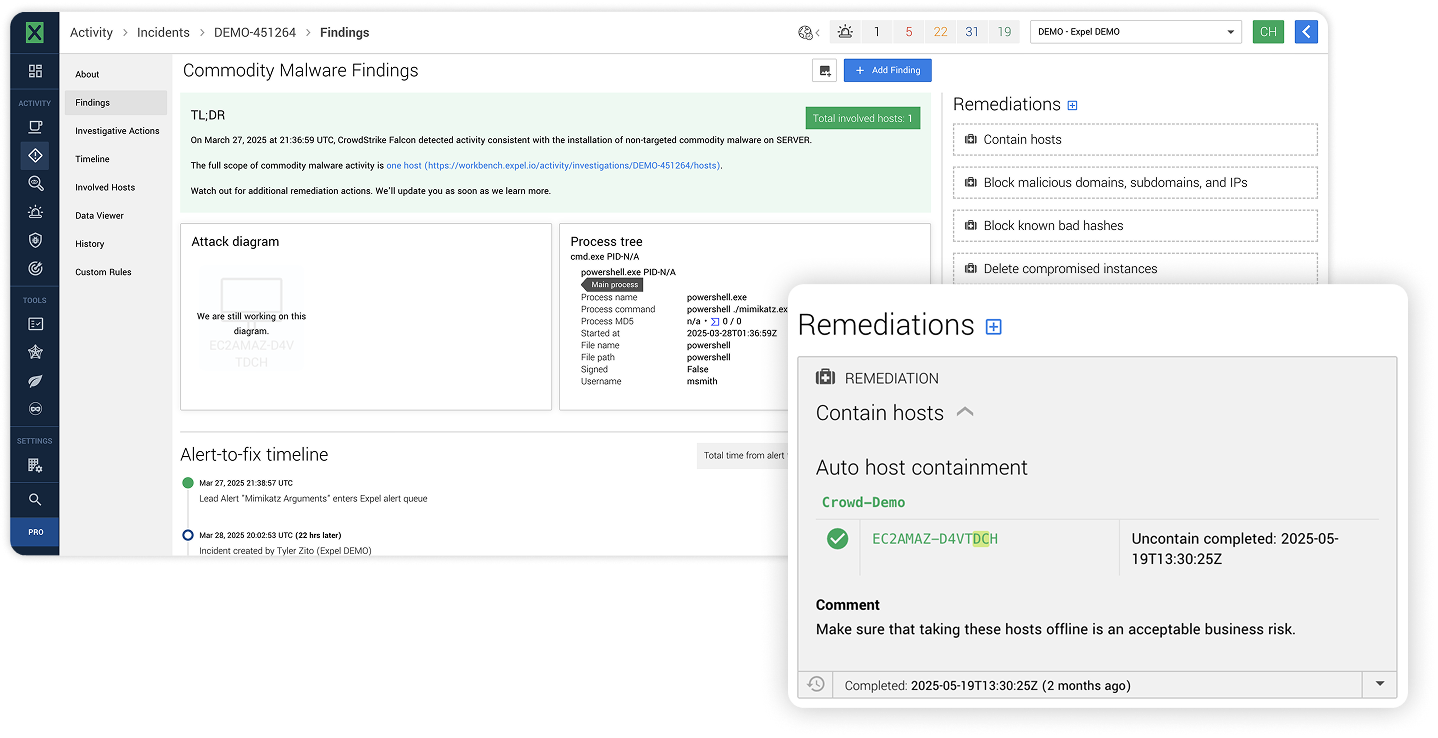Image resolution: width=1438 pixels, height=738 pixels.
Task: Open the target bullseye icon in sidebar
Action: 35,268
